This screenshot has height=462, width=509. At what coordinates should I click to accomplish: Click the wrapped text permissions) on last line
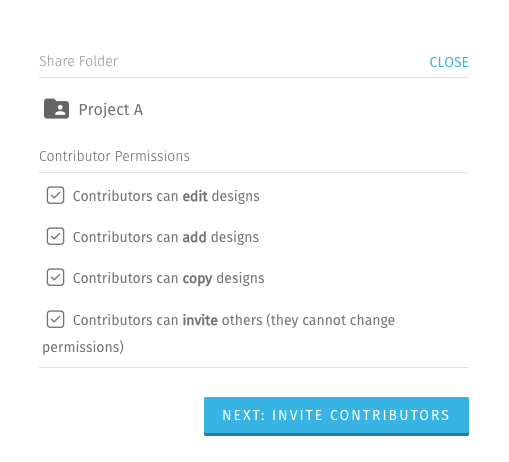83,347
